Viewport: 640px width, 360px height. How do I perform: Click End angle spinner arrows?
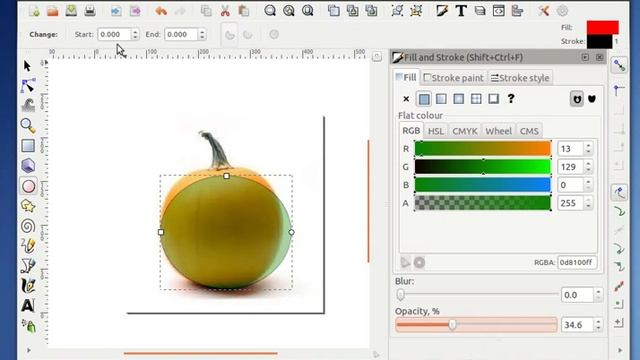point(202,34)
